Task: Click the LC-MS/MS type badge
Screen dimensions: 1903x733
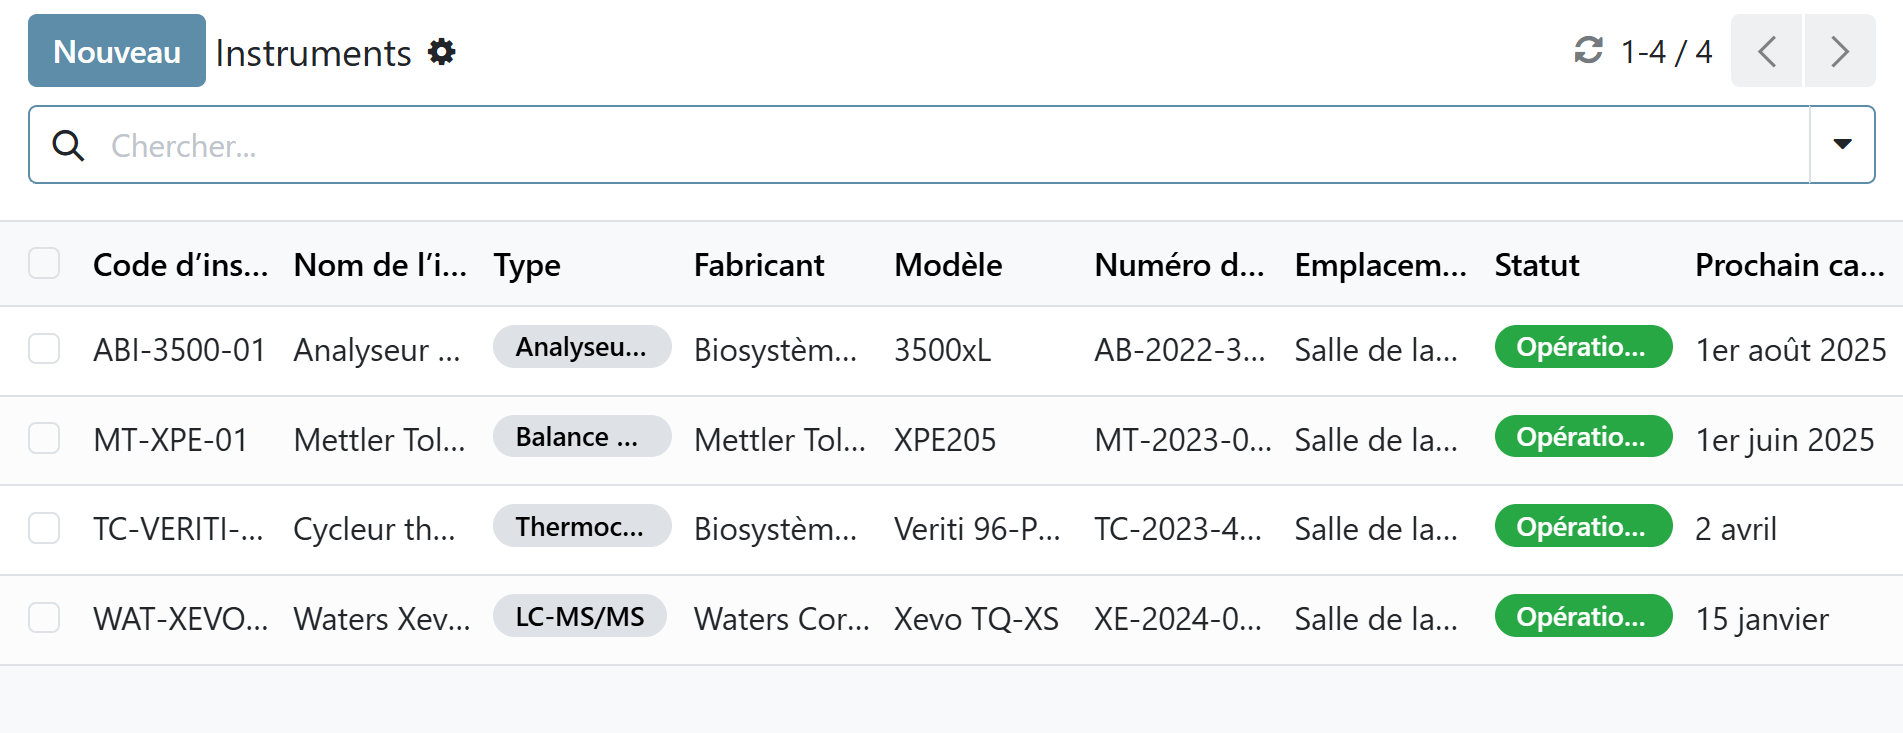Action: [580, 617]
